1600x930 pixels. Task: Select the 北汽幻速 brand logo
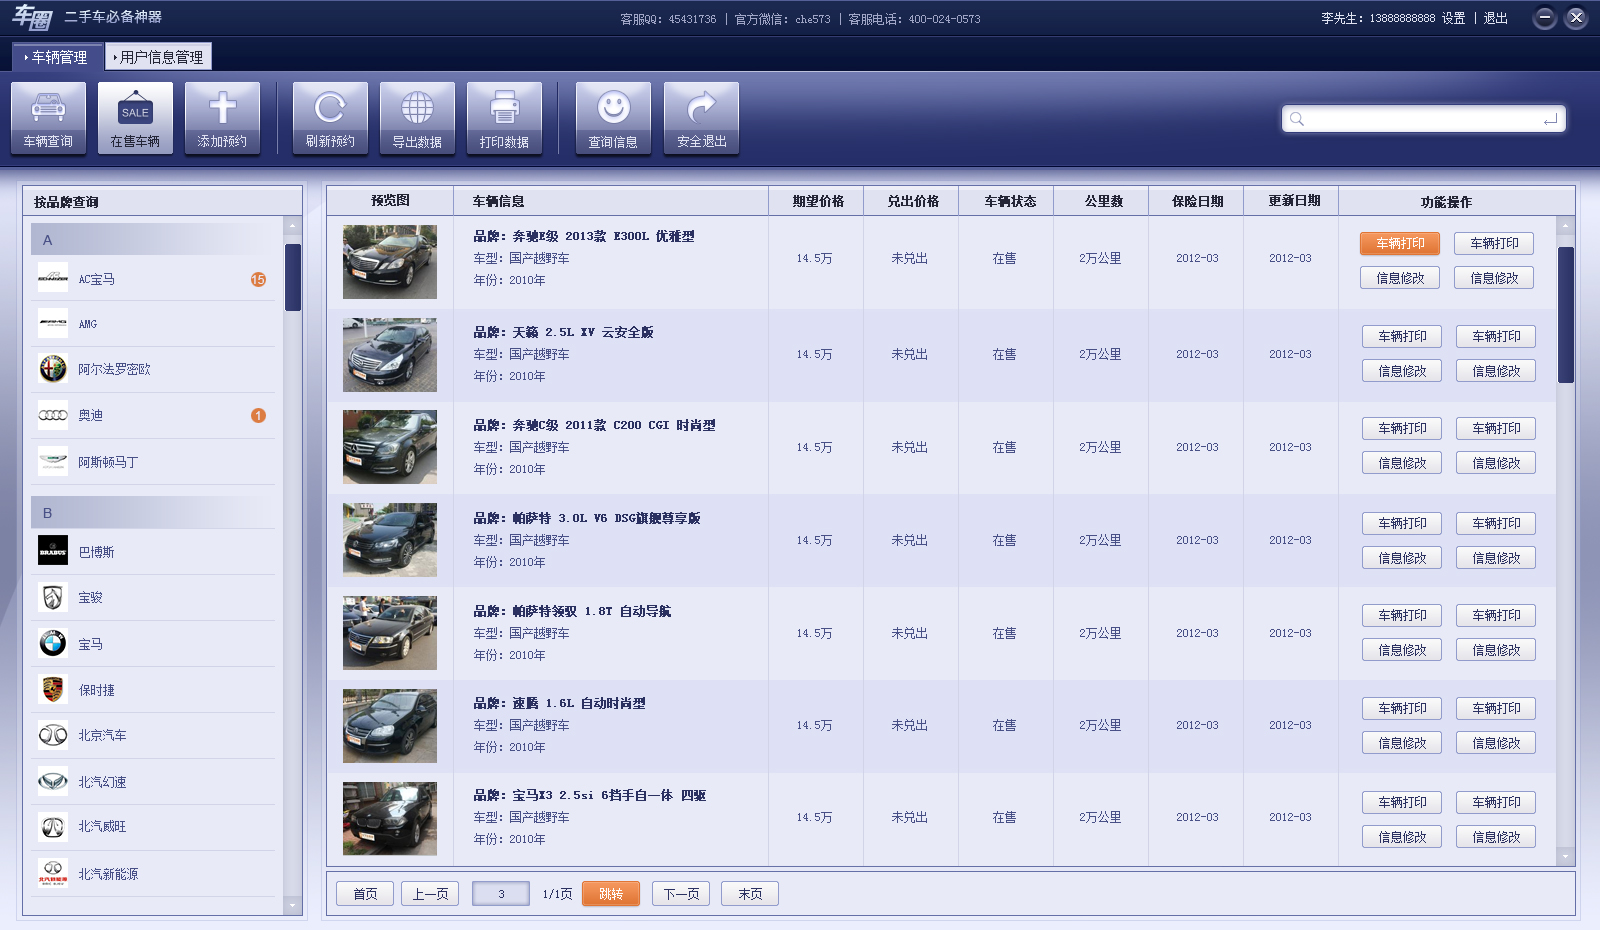tap(53, 781)
